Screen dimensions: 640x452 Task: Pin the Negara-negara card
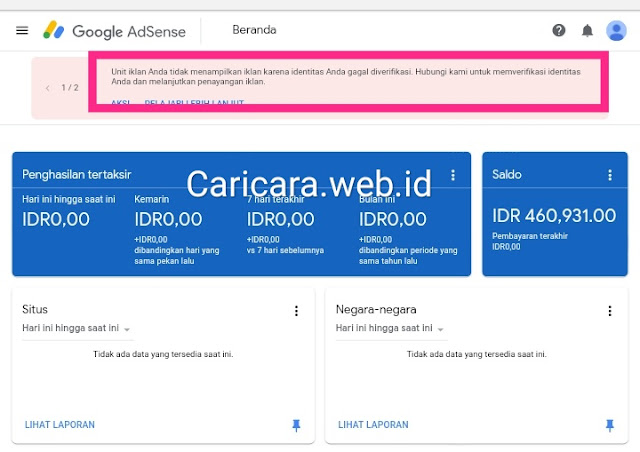pyautogui.click(x=610, y=425)
